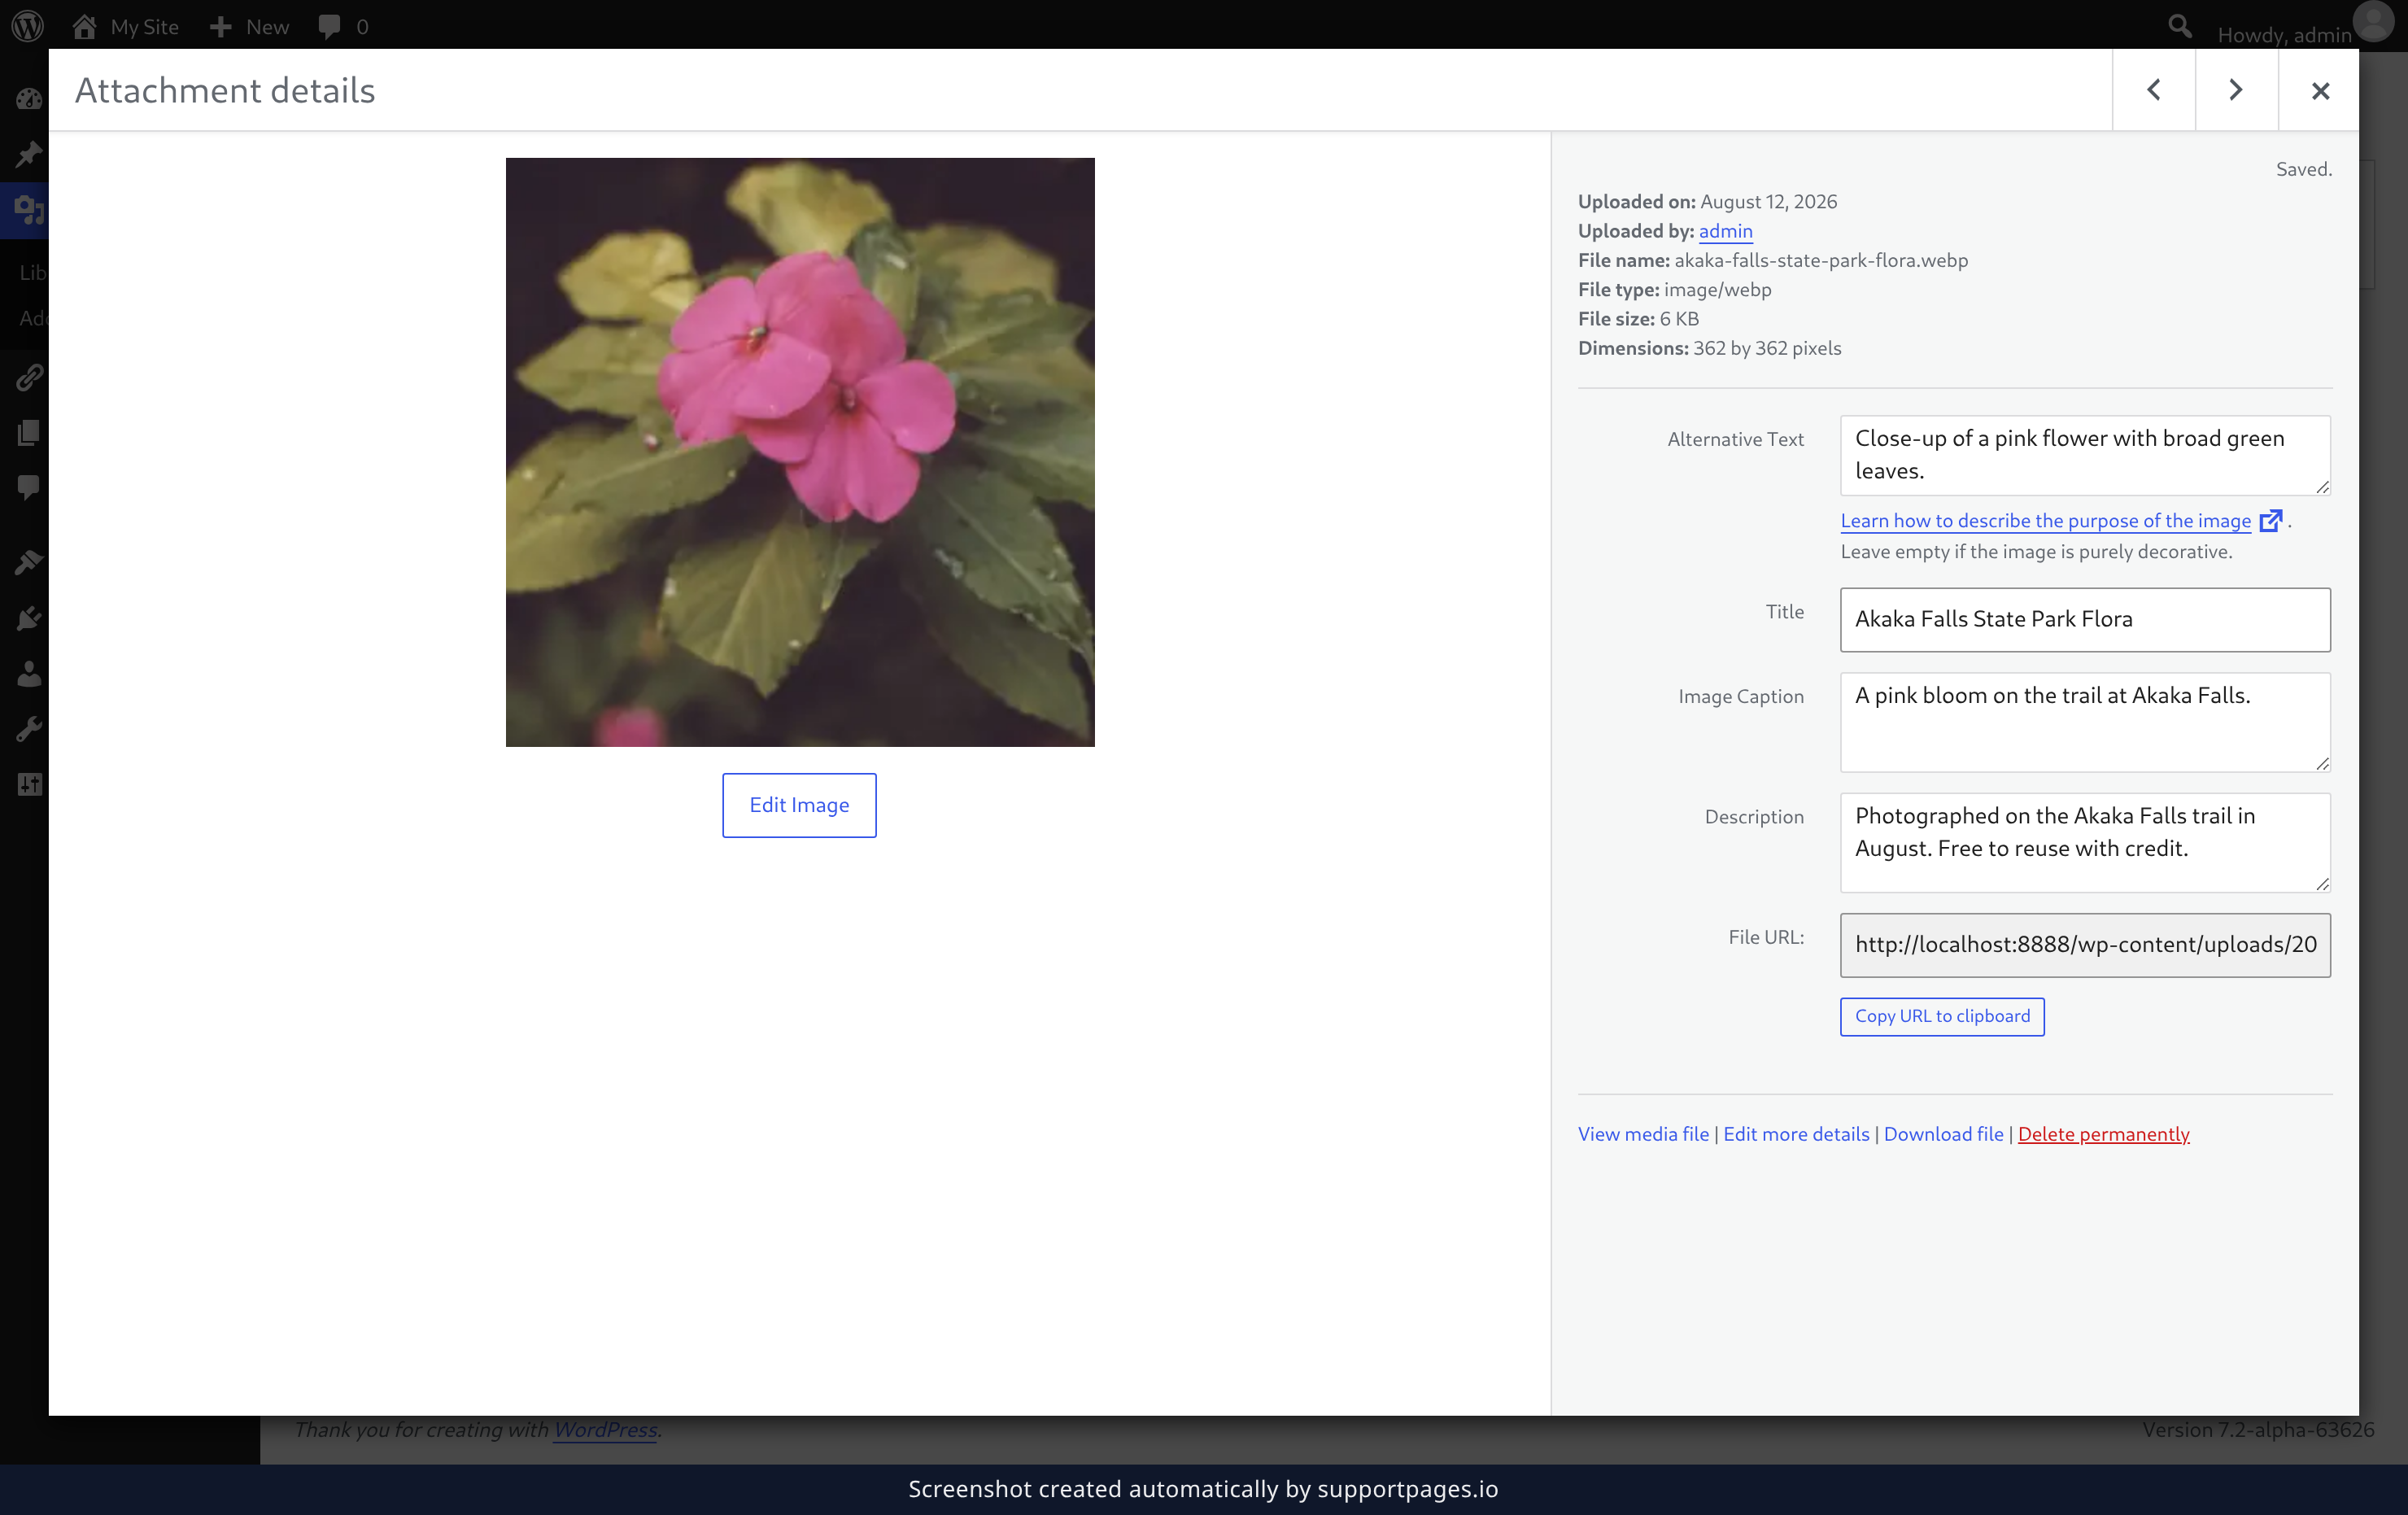Click the Edit Image button
The width and height of the screenshot is (2408, 1515).
click(x=799, y=805)
